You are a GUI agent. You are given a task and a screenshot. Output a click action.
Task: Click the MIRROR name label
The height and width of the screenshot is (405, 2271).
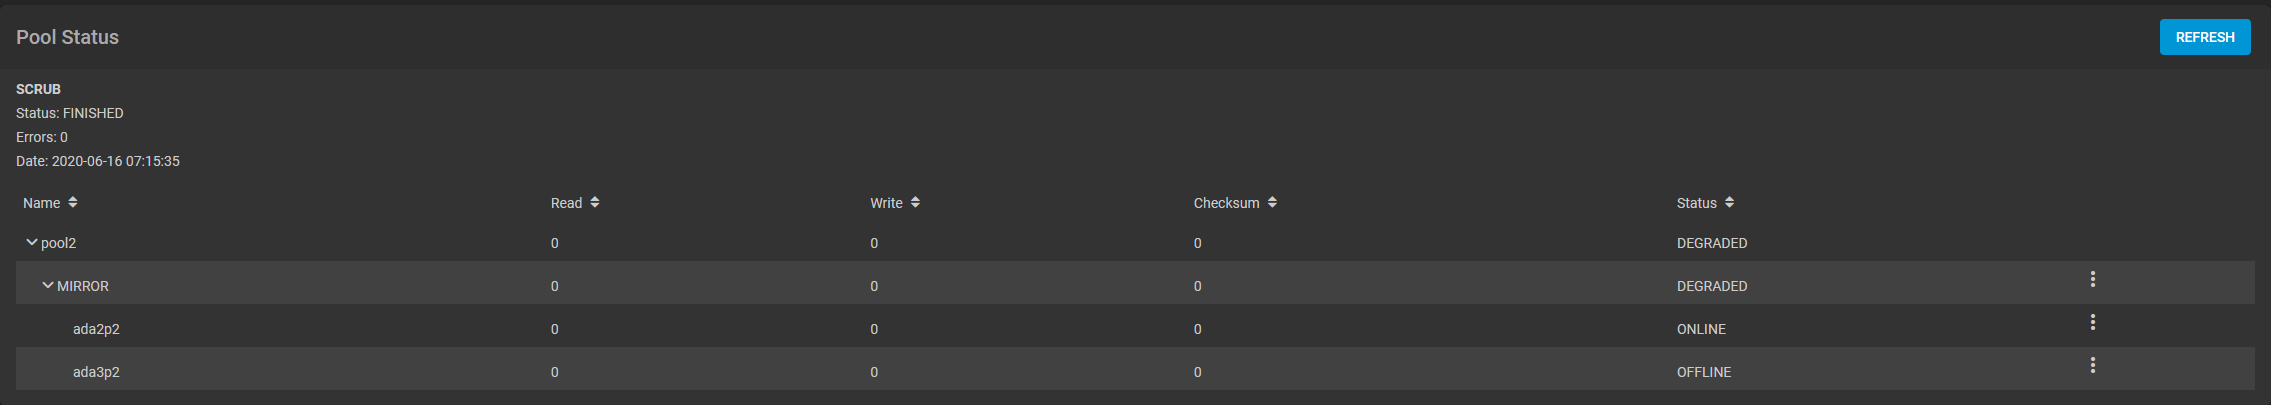coord(83,286)
